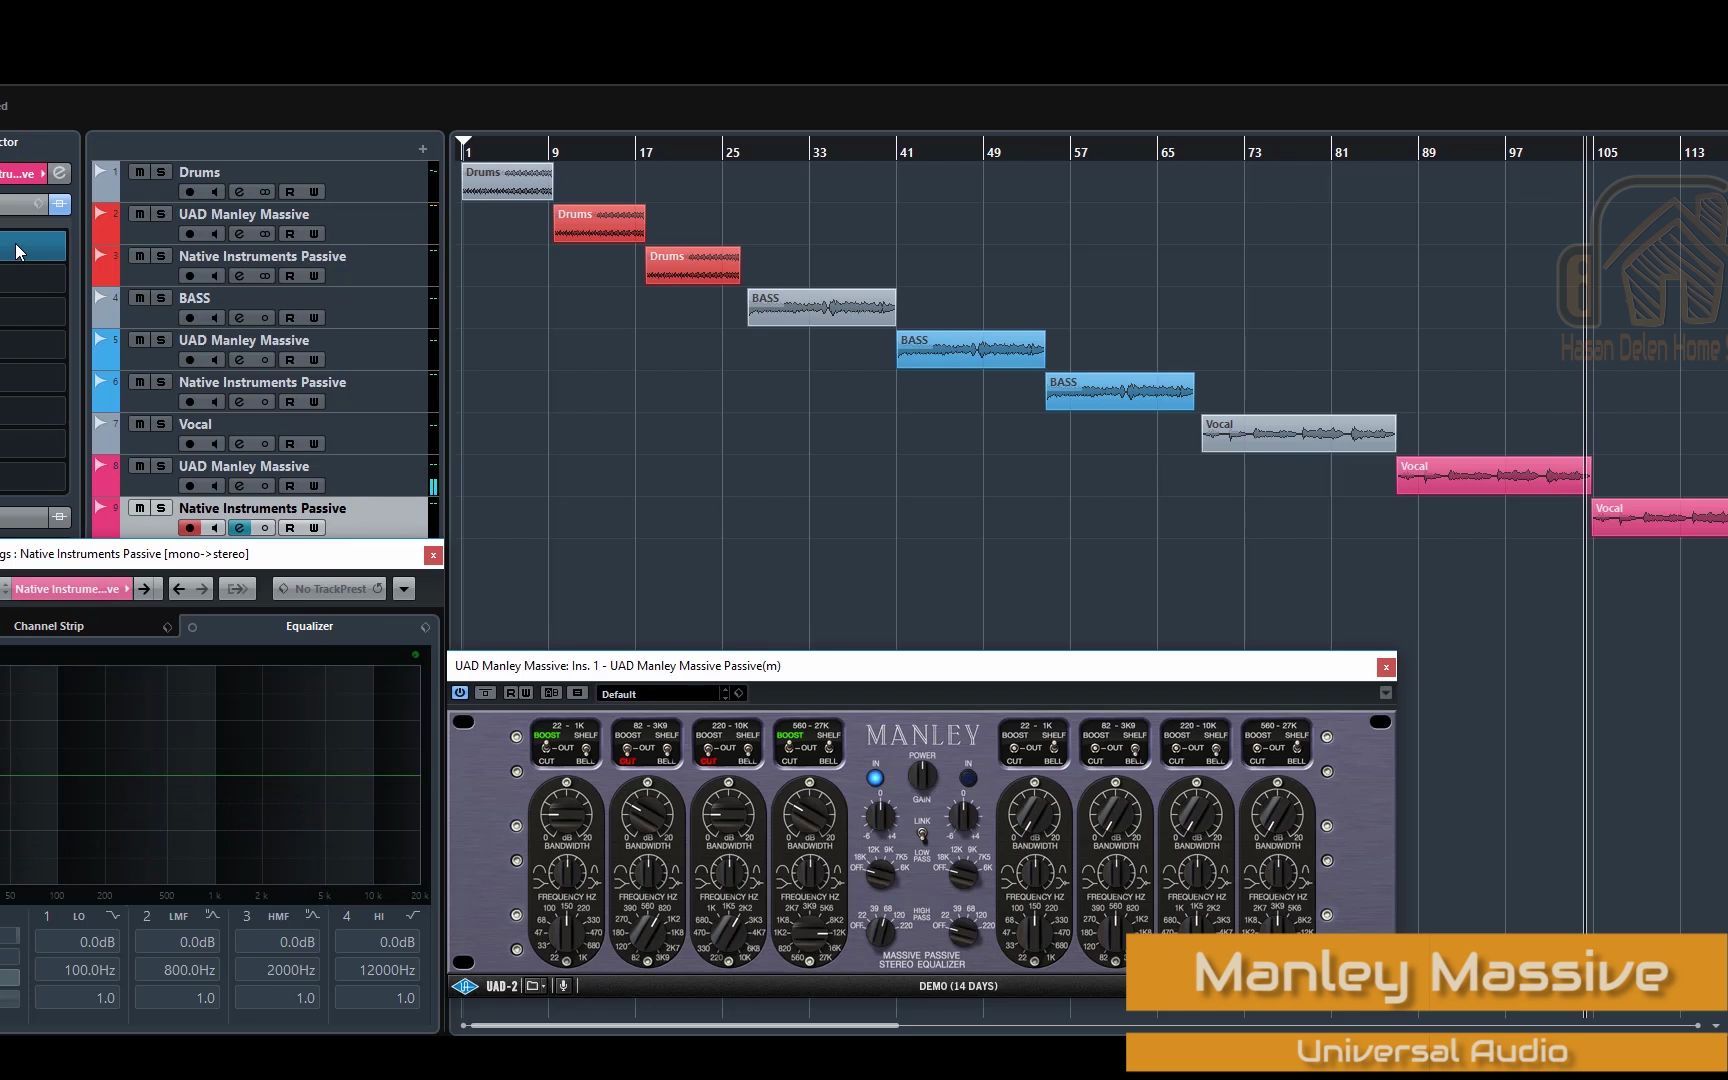Edit band 4 frequency 12000Hz field
Viewport: 1728px width, 1080px height.
(378, 970)
